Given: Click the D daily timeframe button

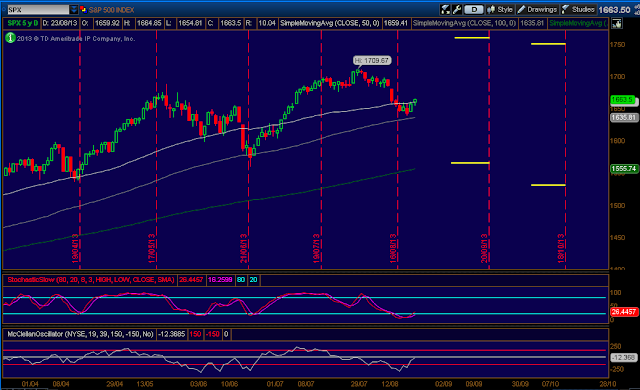Looking at the screenshot, I should [x=474, y=9].
